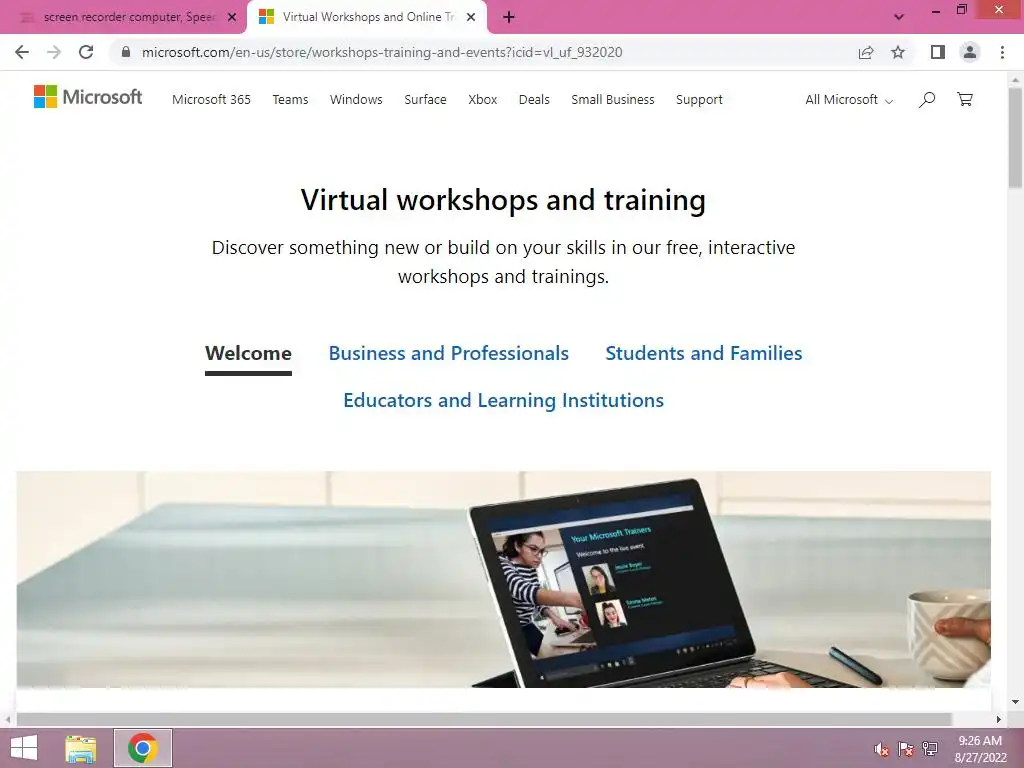1024x768 pixels.
Task: Select the Welcome tab
Action: click(248, 353)
